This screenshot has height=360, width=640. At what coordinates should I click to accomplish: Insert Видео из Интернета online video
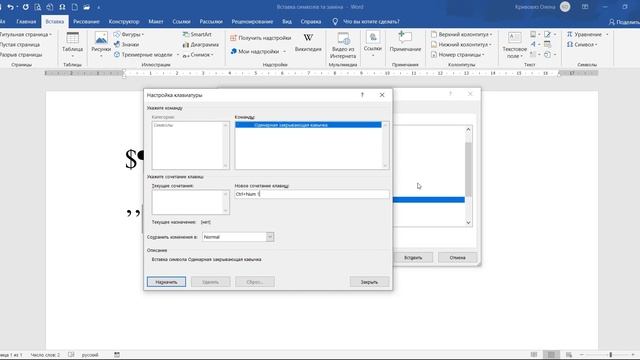click(343, 45)
